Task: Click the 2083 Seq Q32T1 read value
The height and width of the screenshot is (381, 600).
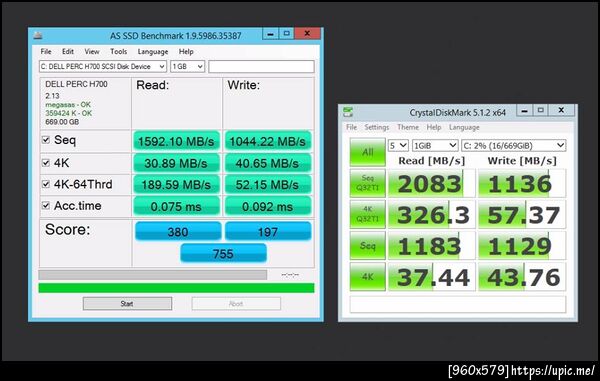Action: coord(432,183)
